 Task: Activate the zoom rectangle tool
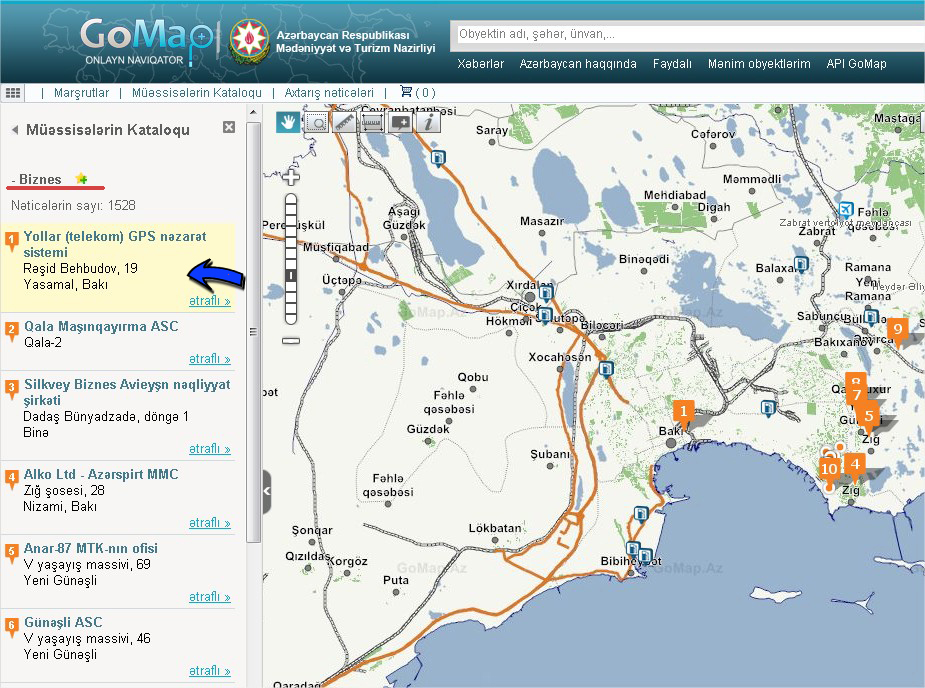[x=316, y=122]
